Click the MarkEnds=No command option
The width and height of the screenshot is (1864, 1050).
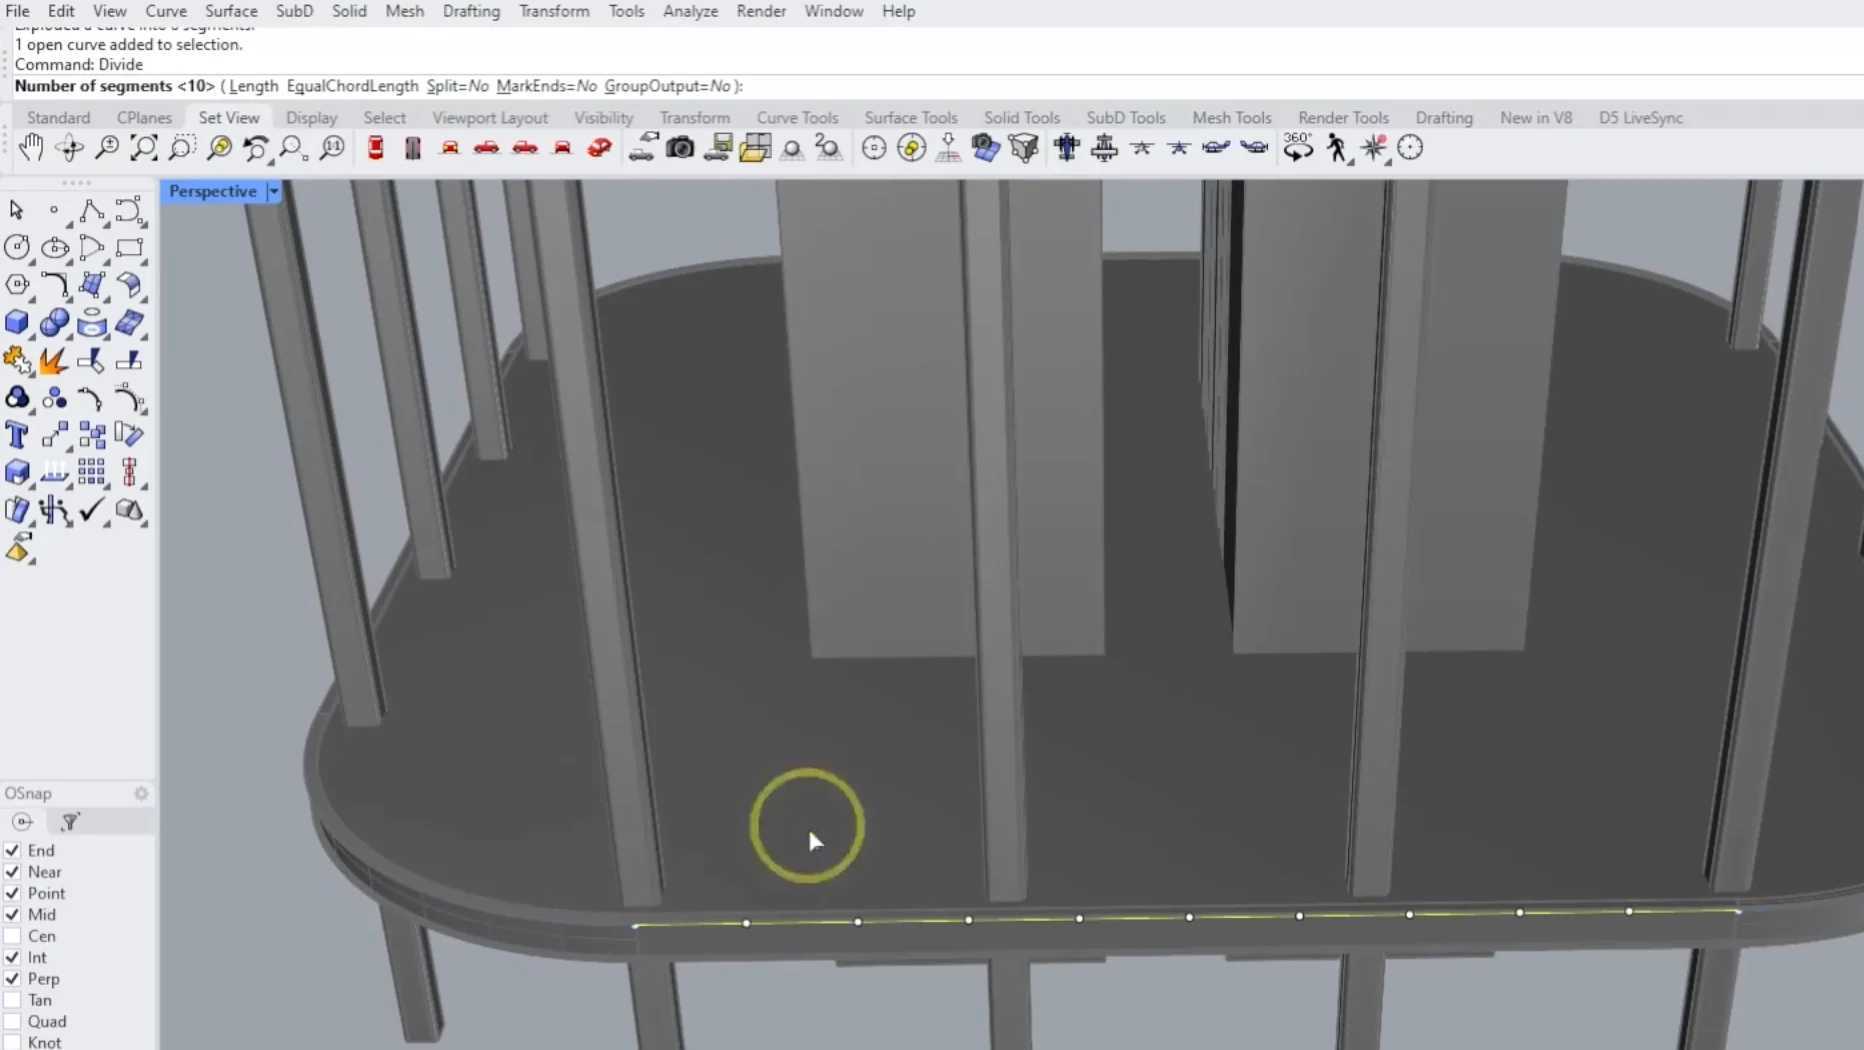point(546,86)
